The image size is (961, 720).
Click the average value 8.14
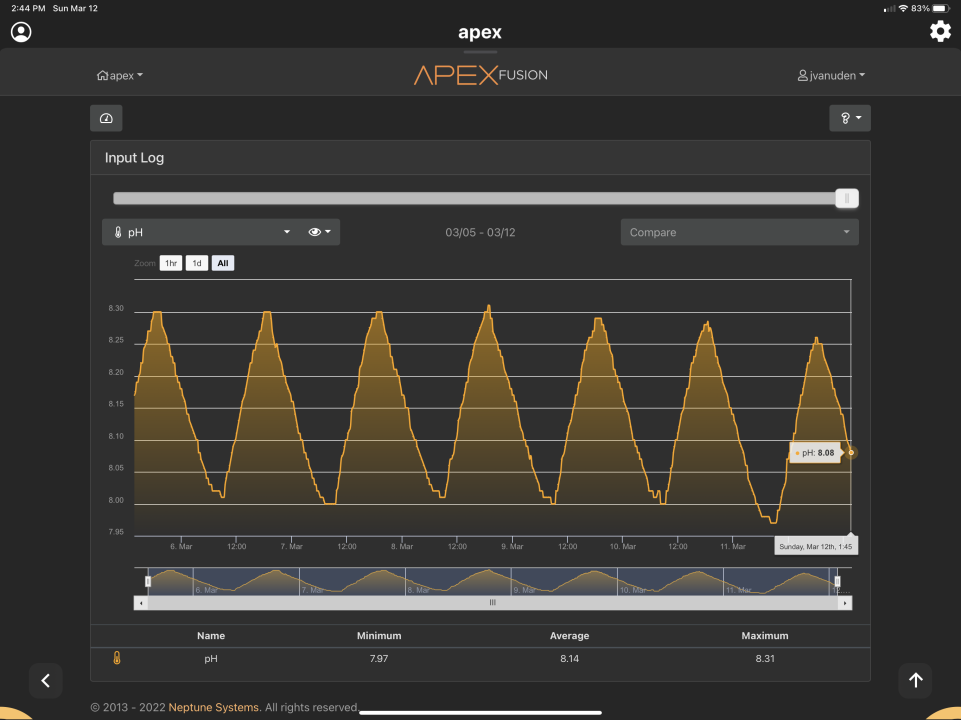pos(569,659)
